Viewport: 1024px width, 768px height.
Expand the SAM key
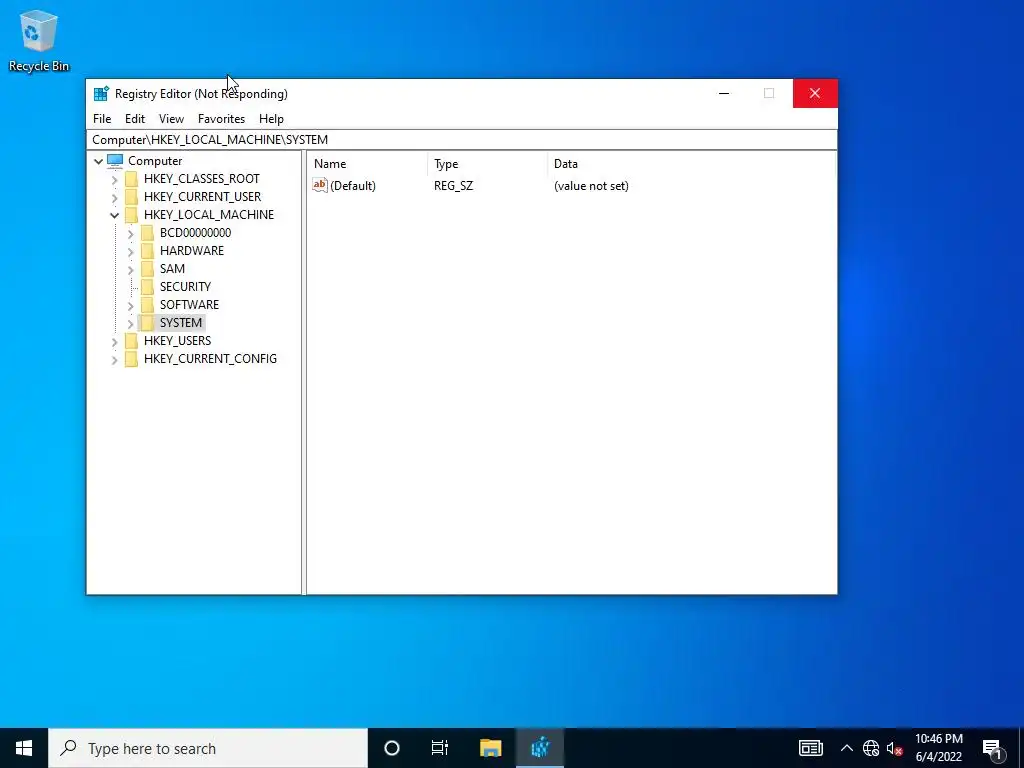pyautogui.click(x=131, y=269)
